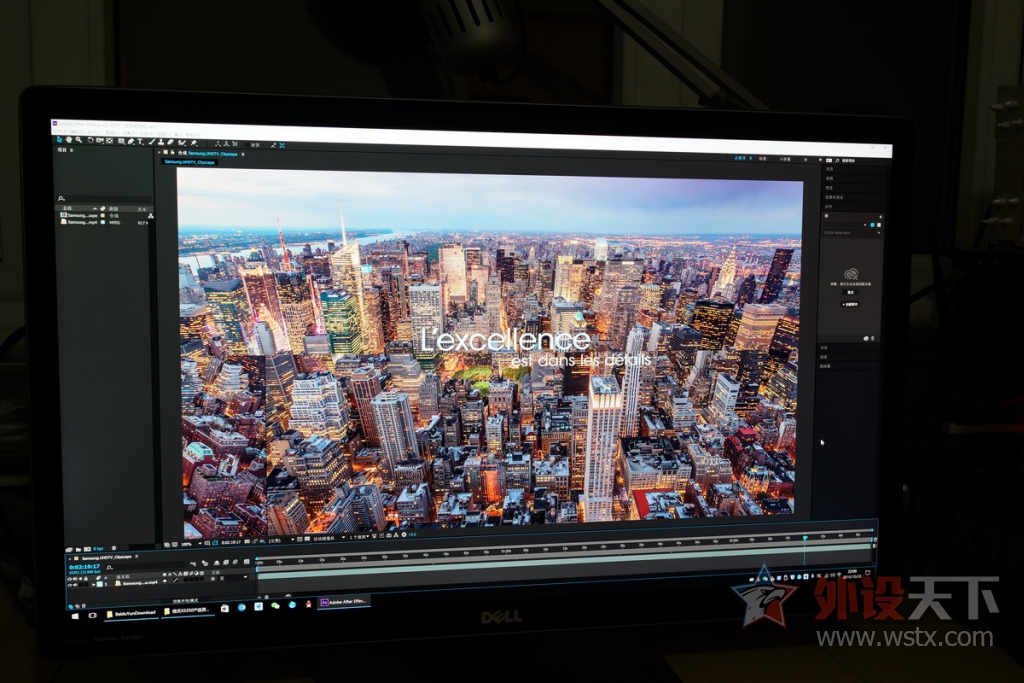The image size is (1024, 683).
Task: Switch to the 小屏幕 workspace tab
Action: pos(785,159)
